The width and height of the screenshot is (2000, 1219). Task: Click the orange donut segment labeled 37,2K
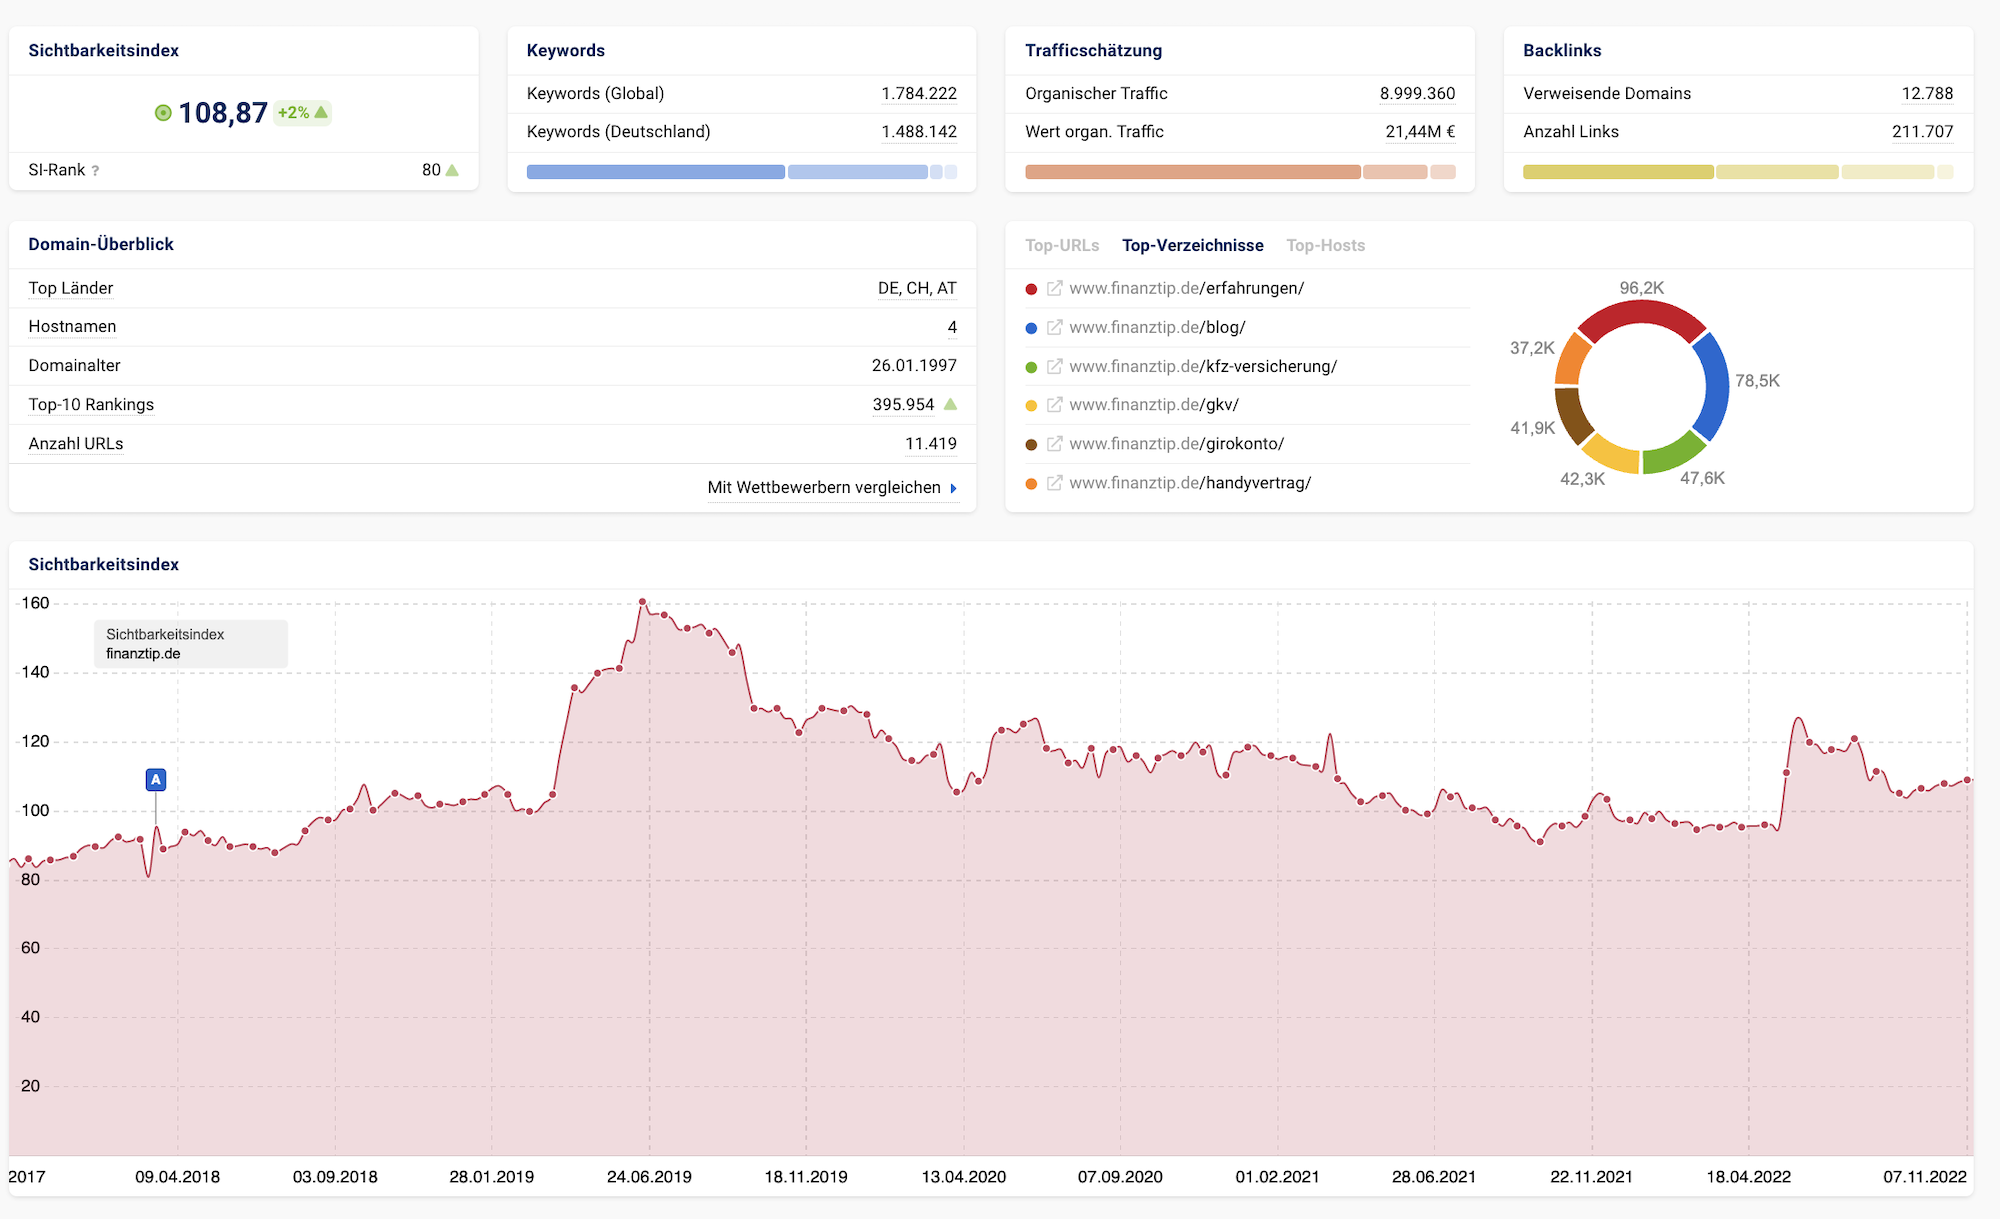point(1571,360)
